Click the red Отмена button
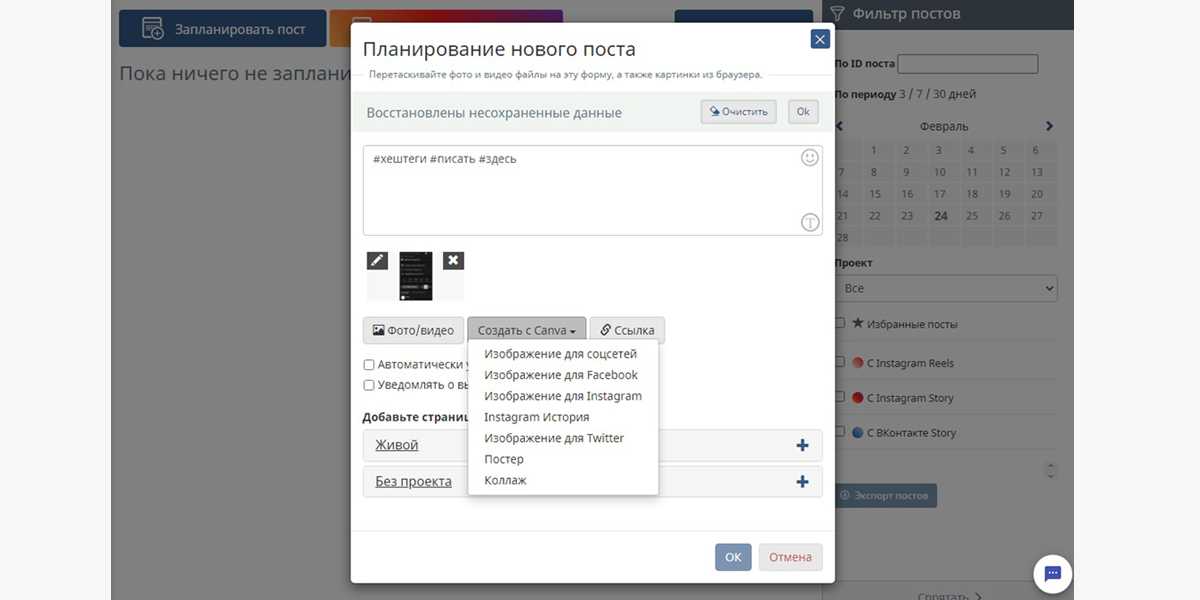 click(x=790, y=557)
